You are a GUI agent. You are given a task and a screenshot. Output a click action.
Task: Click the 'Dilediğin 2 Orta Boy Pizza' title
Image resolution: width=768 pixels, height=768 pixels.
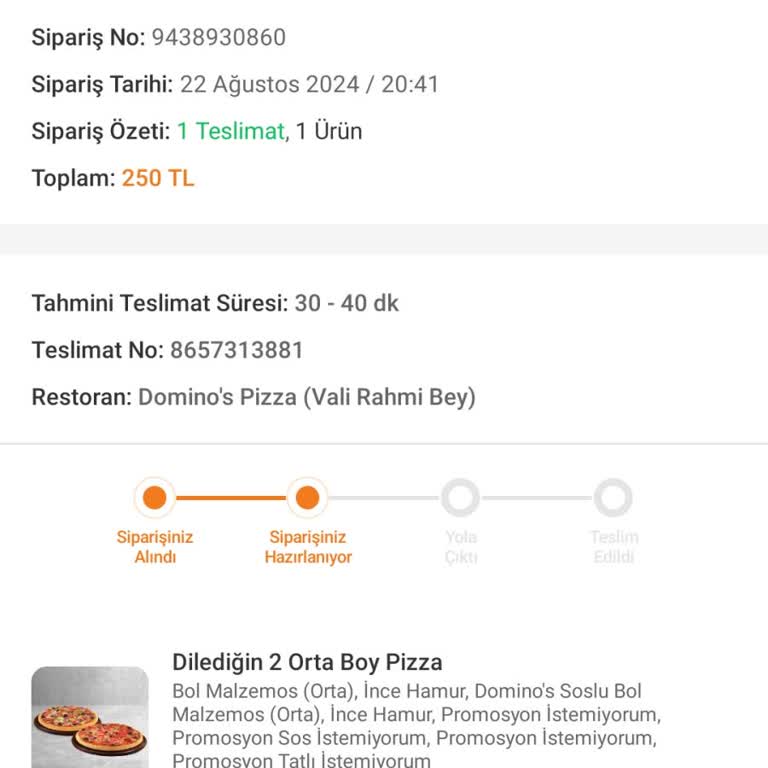coord(307,662)
